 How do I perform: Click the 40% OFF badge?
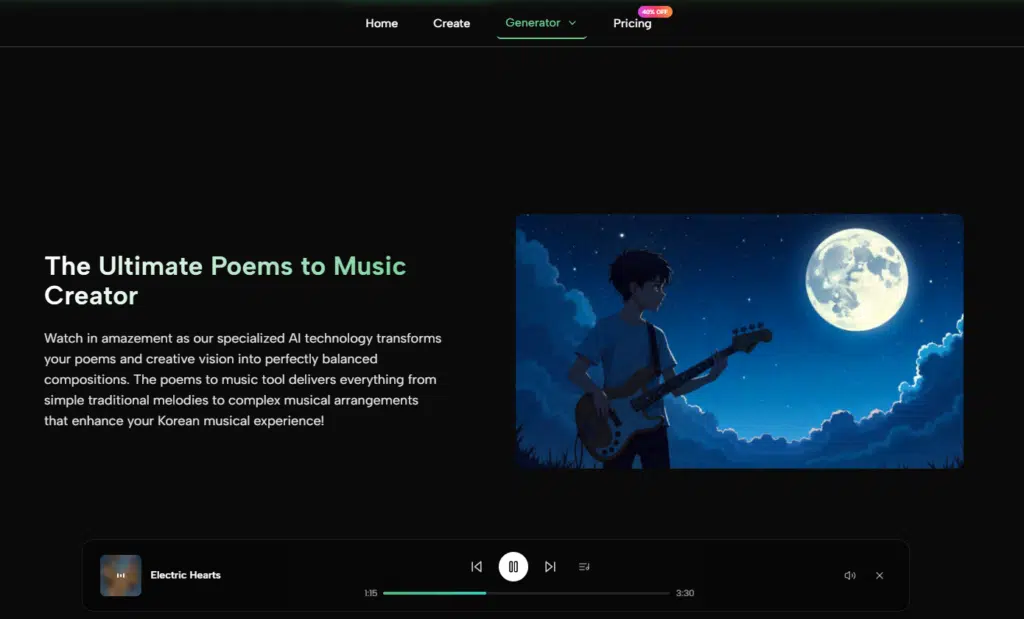click(x=655, y=12)
